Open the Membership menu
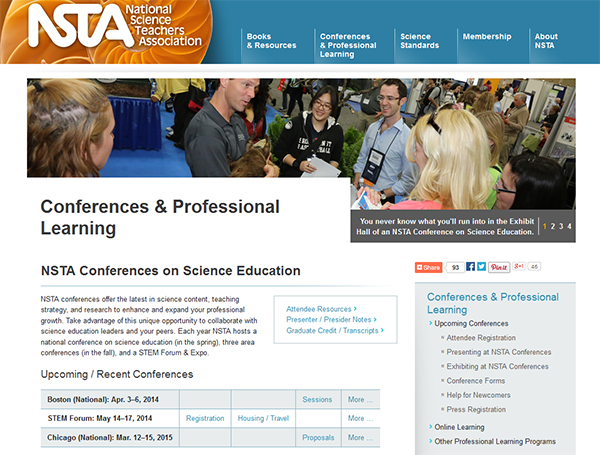The image size is (600, 455). (487, 37)
